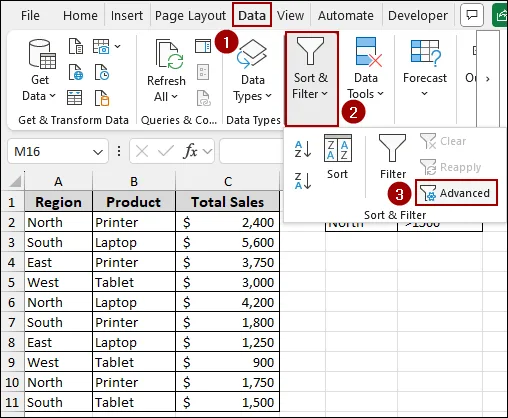This screenshot has width=508, height=418.
Task: Click the Properties icon in Queries group
Action: [203, 72]
